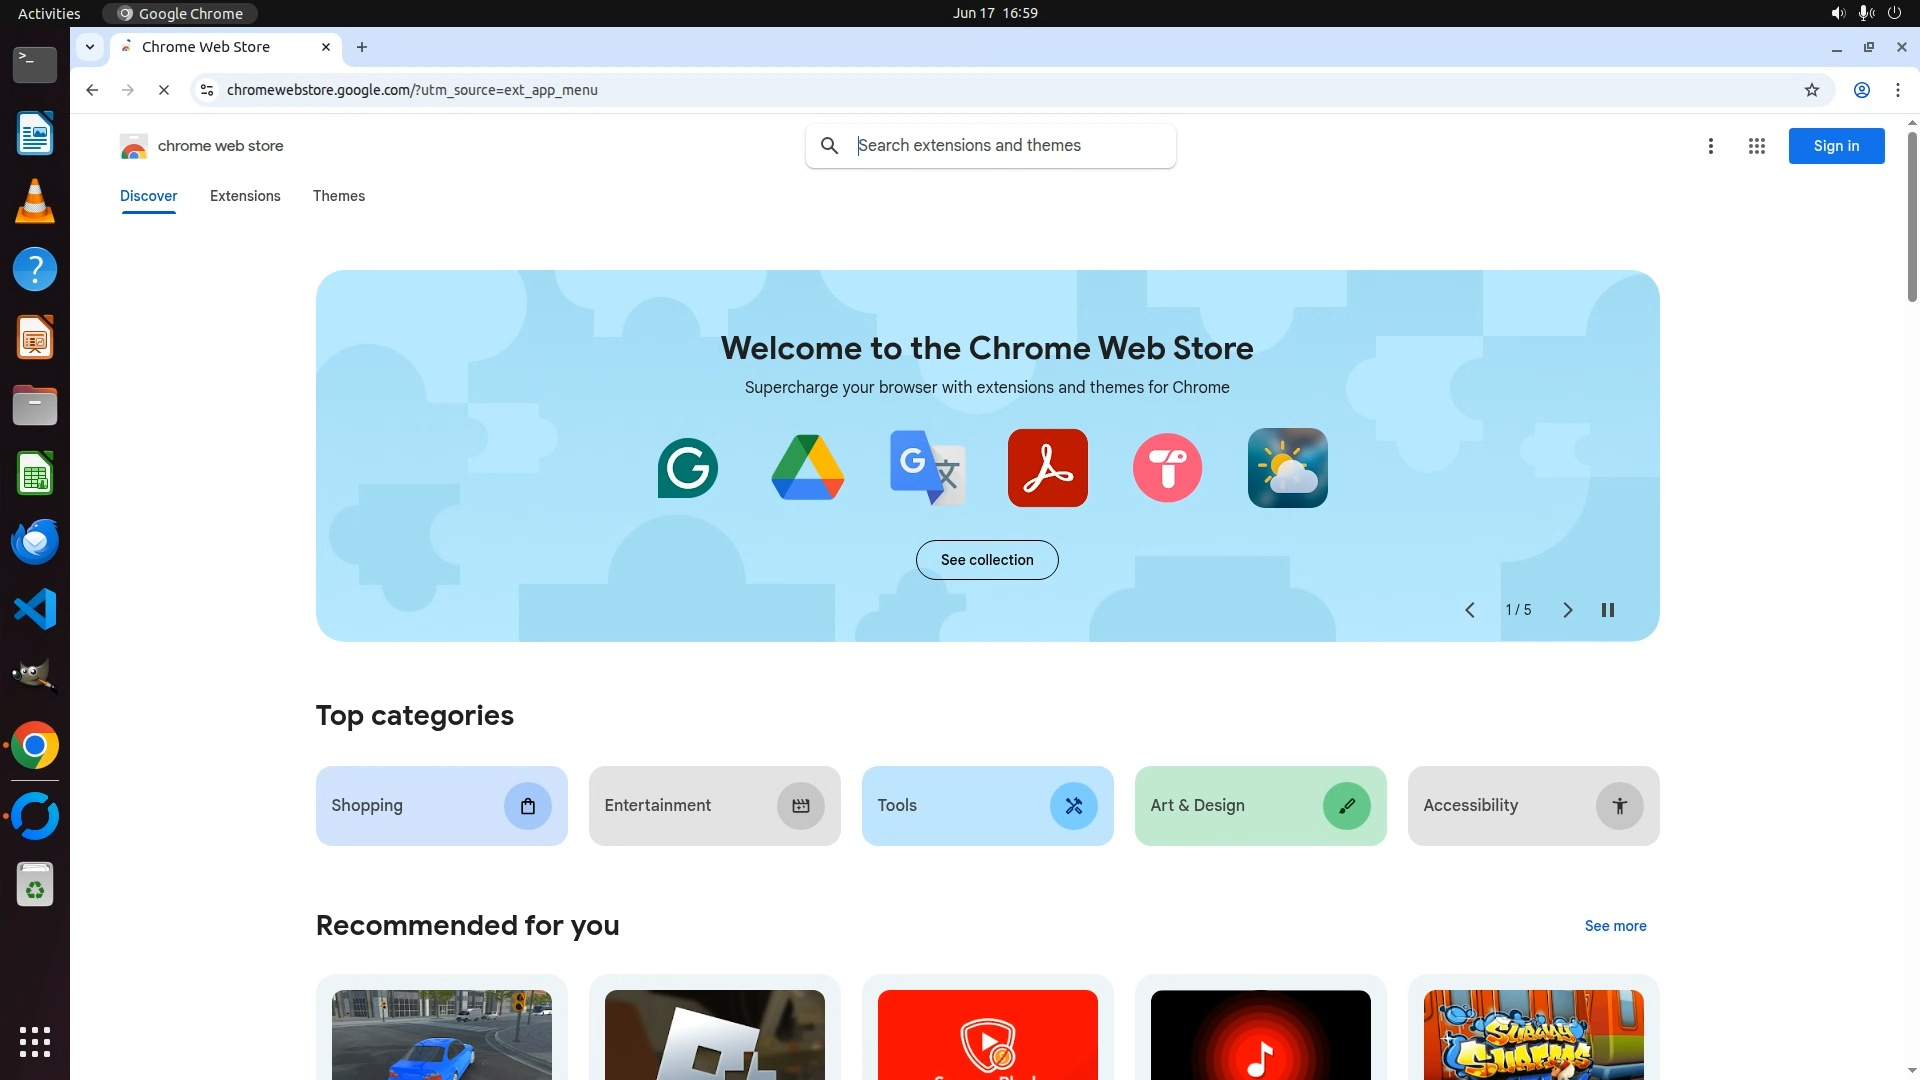Open the Grammarly extension icon
Image resolution: width=1920 pixels, height=1080 pixels.
click(687, 468)
